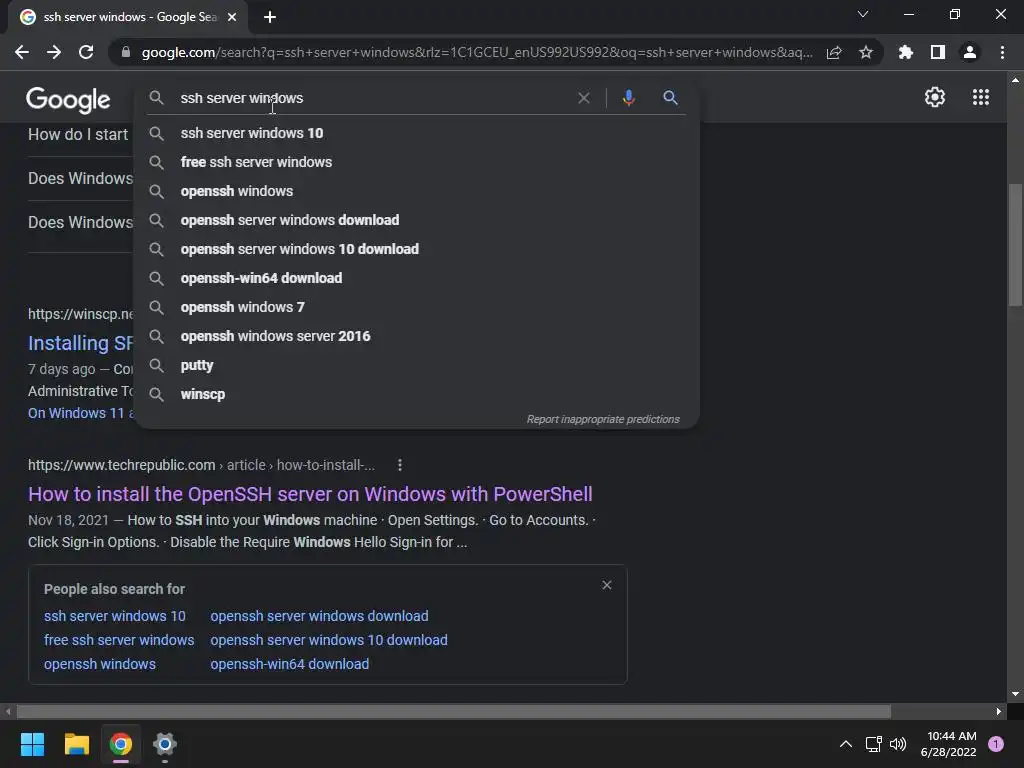Choose the winscp suggestion

click(417, 394)
